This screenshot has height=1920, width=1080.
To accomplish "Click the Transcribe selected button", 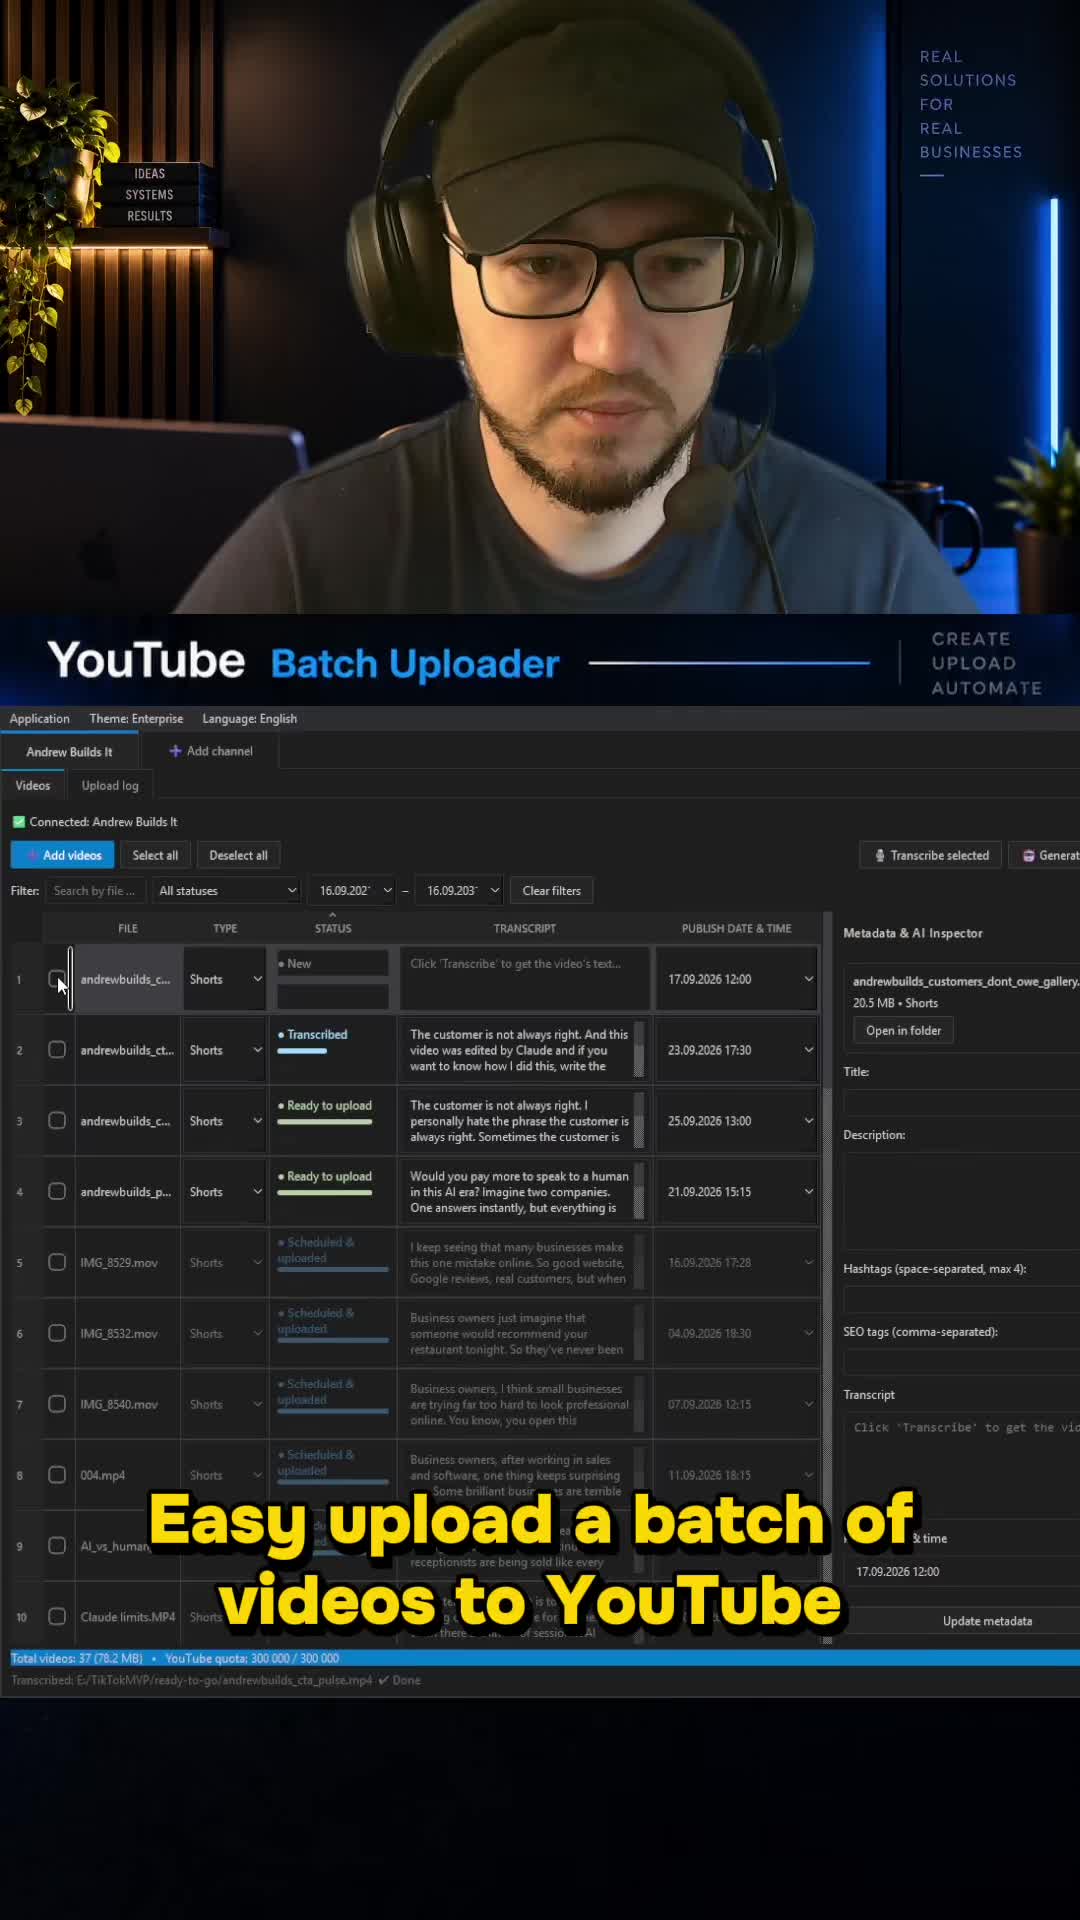I will click(930, 855).
